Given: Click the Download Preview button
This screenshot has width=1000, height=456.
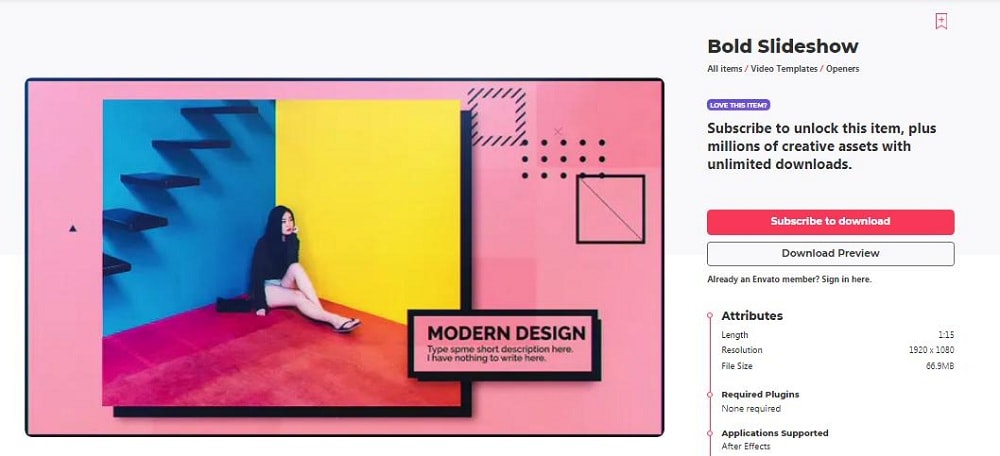Looking at the screenshot, I should click(x=830, y=253).
